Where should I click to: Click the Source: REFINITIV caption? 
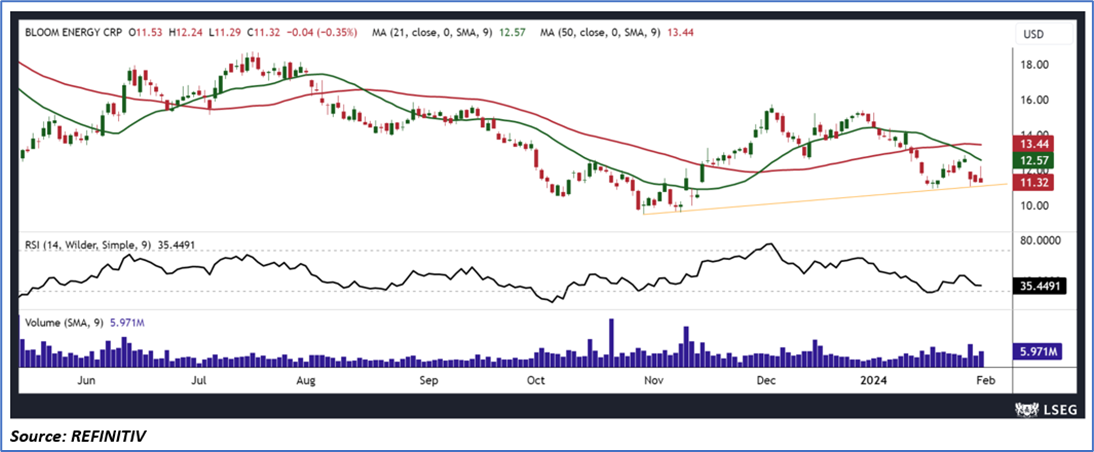point(78,437)
